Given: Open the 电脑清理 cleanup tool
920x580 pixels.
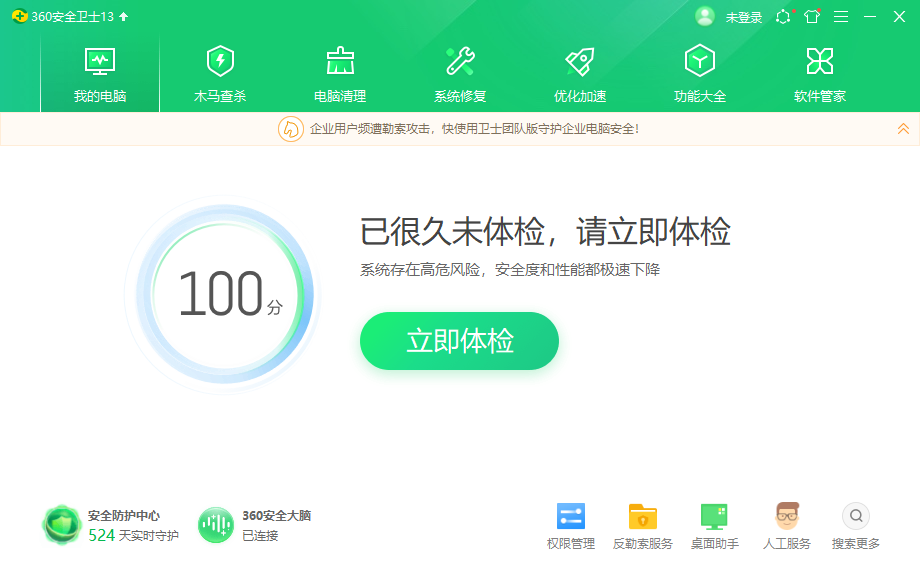Looking at the screenshot, I should click(x=338, y=70).
